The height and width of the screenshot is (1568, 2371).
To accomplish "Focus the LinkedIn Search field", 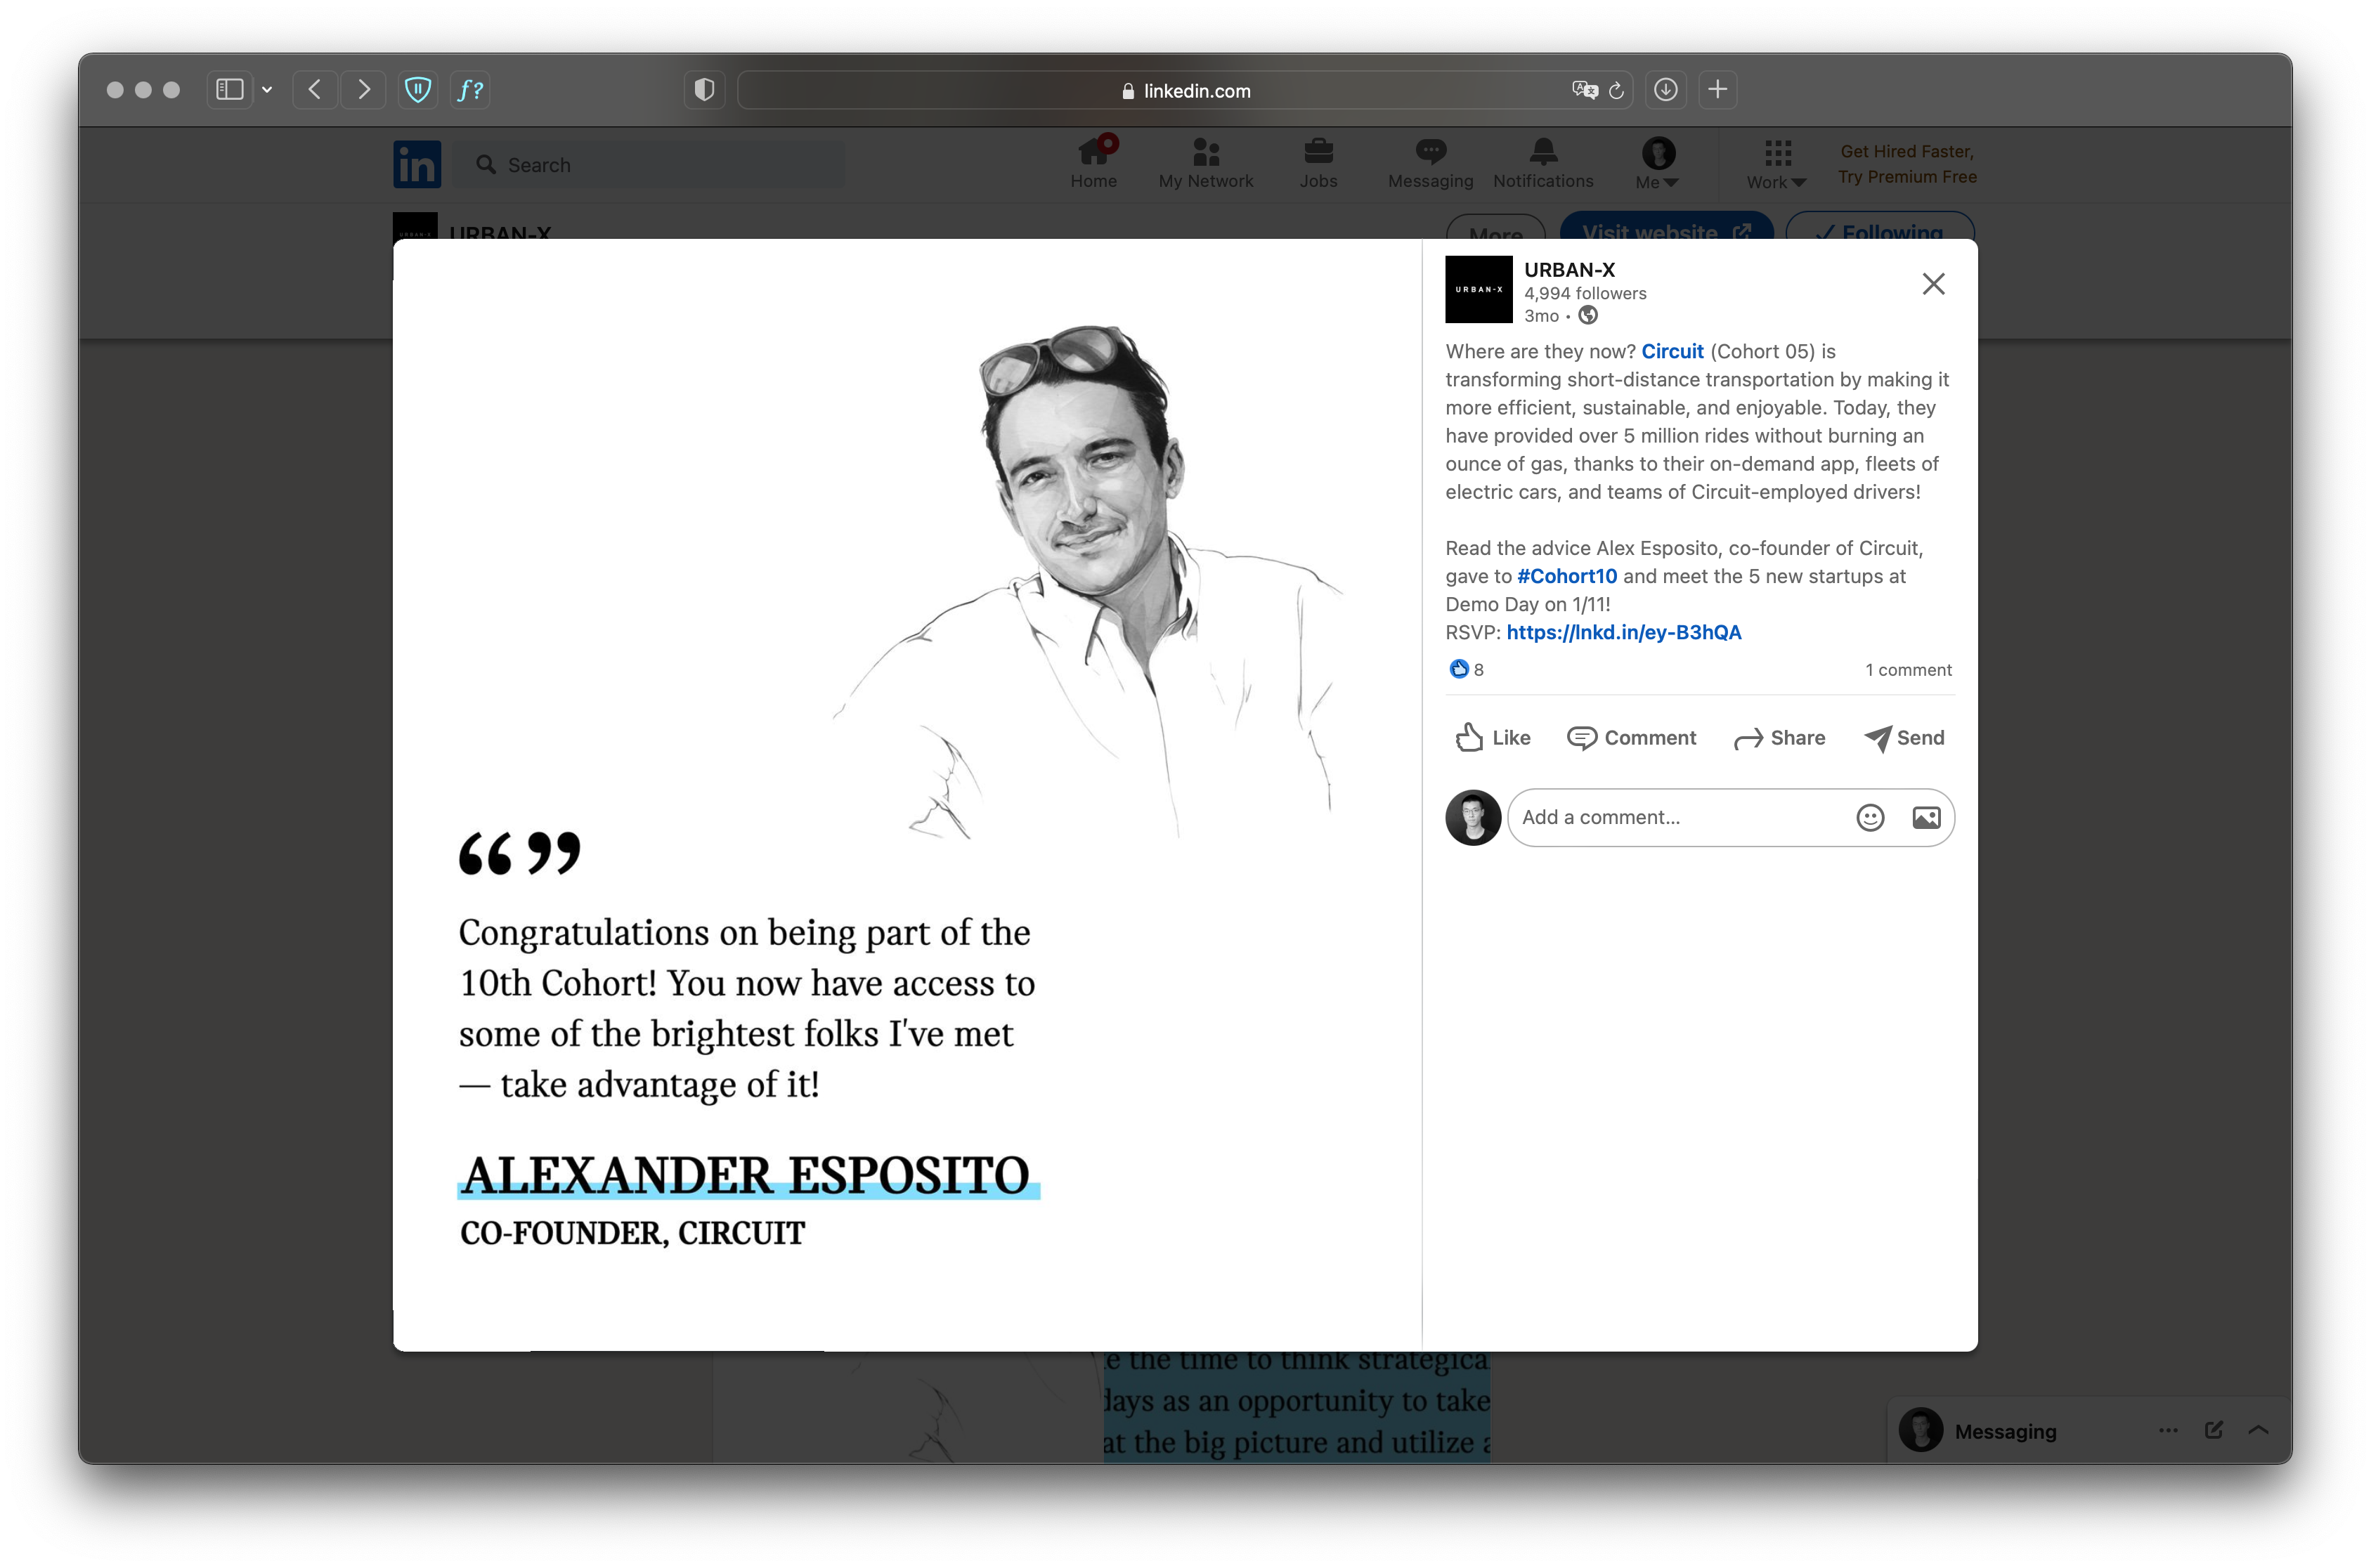I will pyautogui.click(x=649, y=165).
